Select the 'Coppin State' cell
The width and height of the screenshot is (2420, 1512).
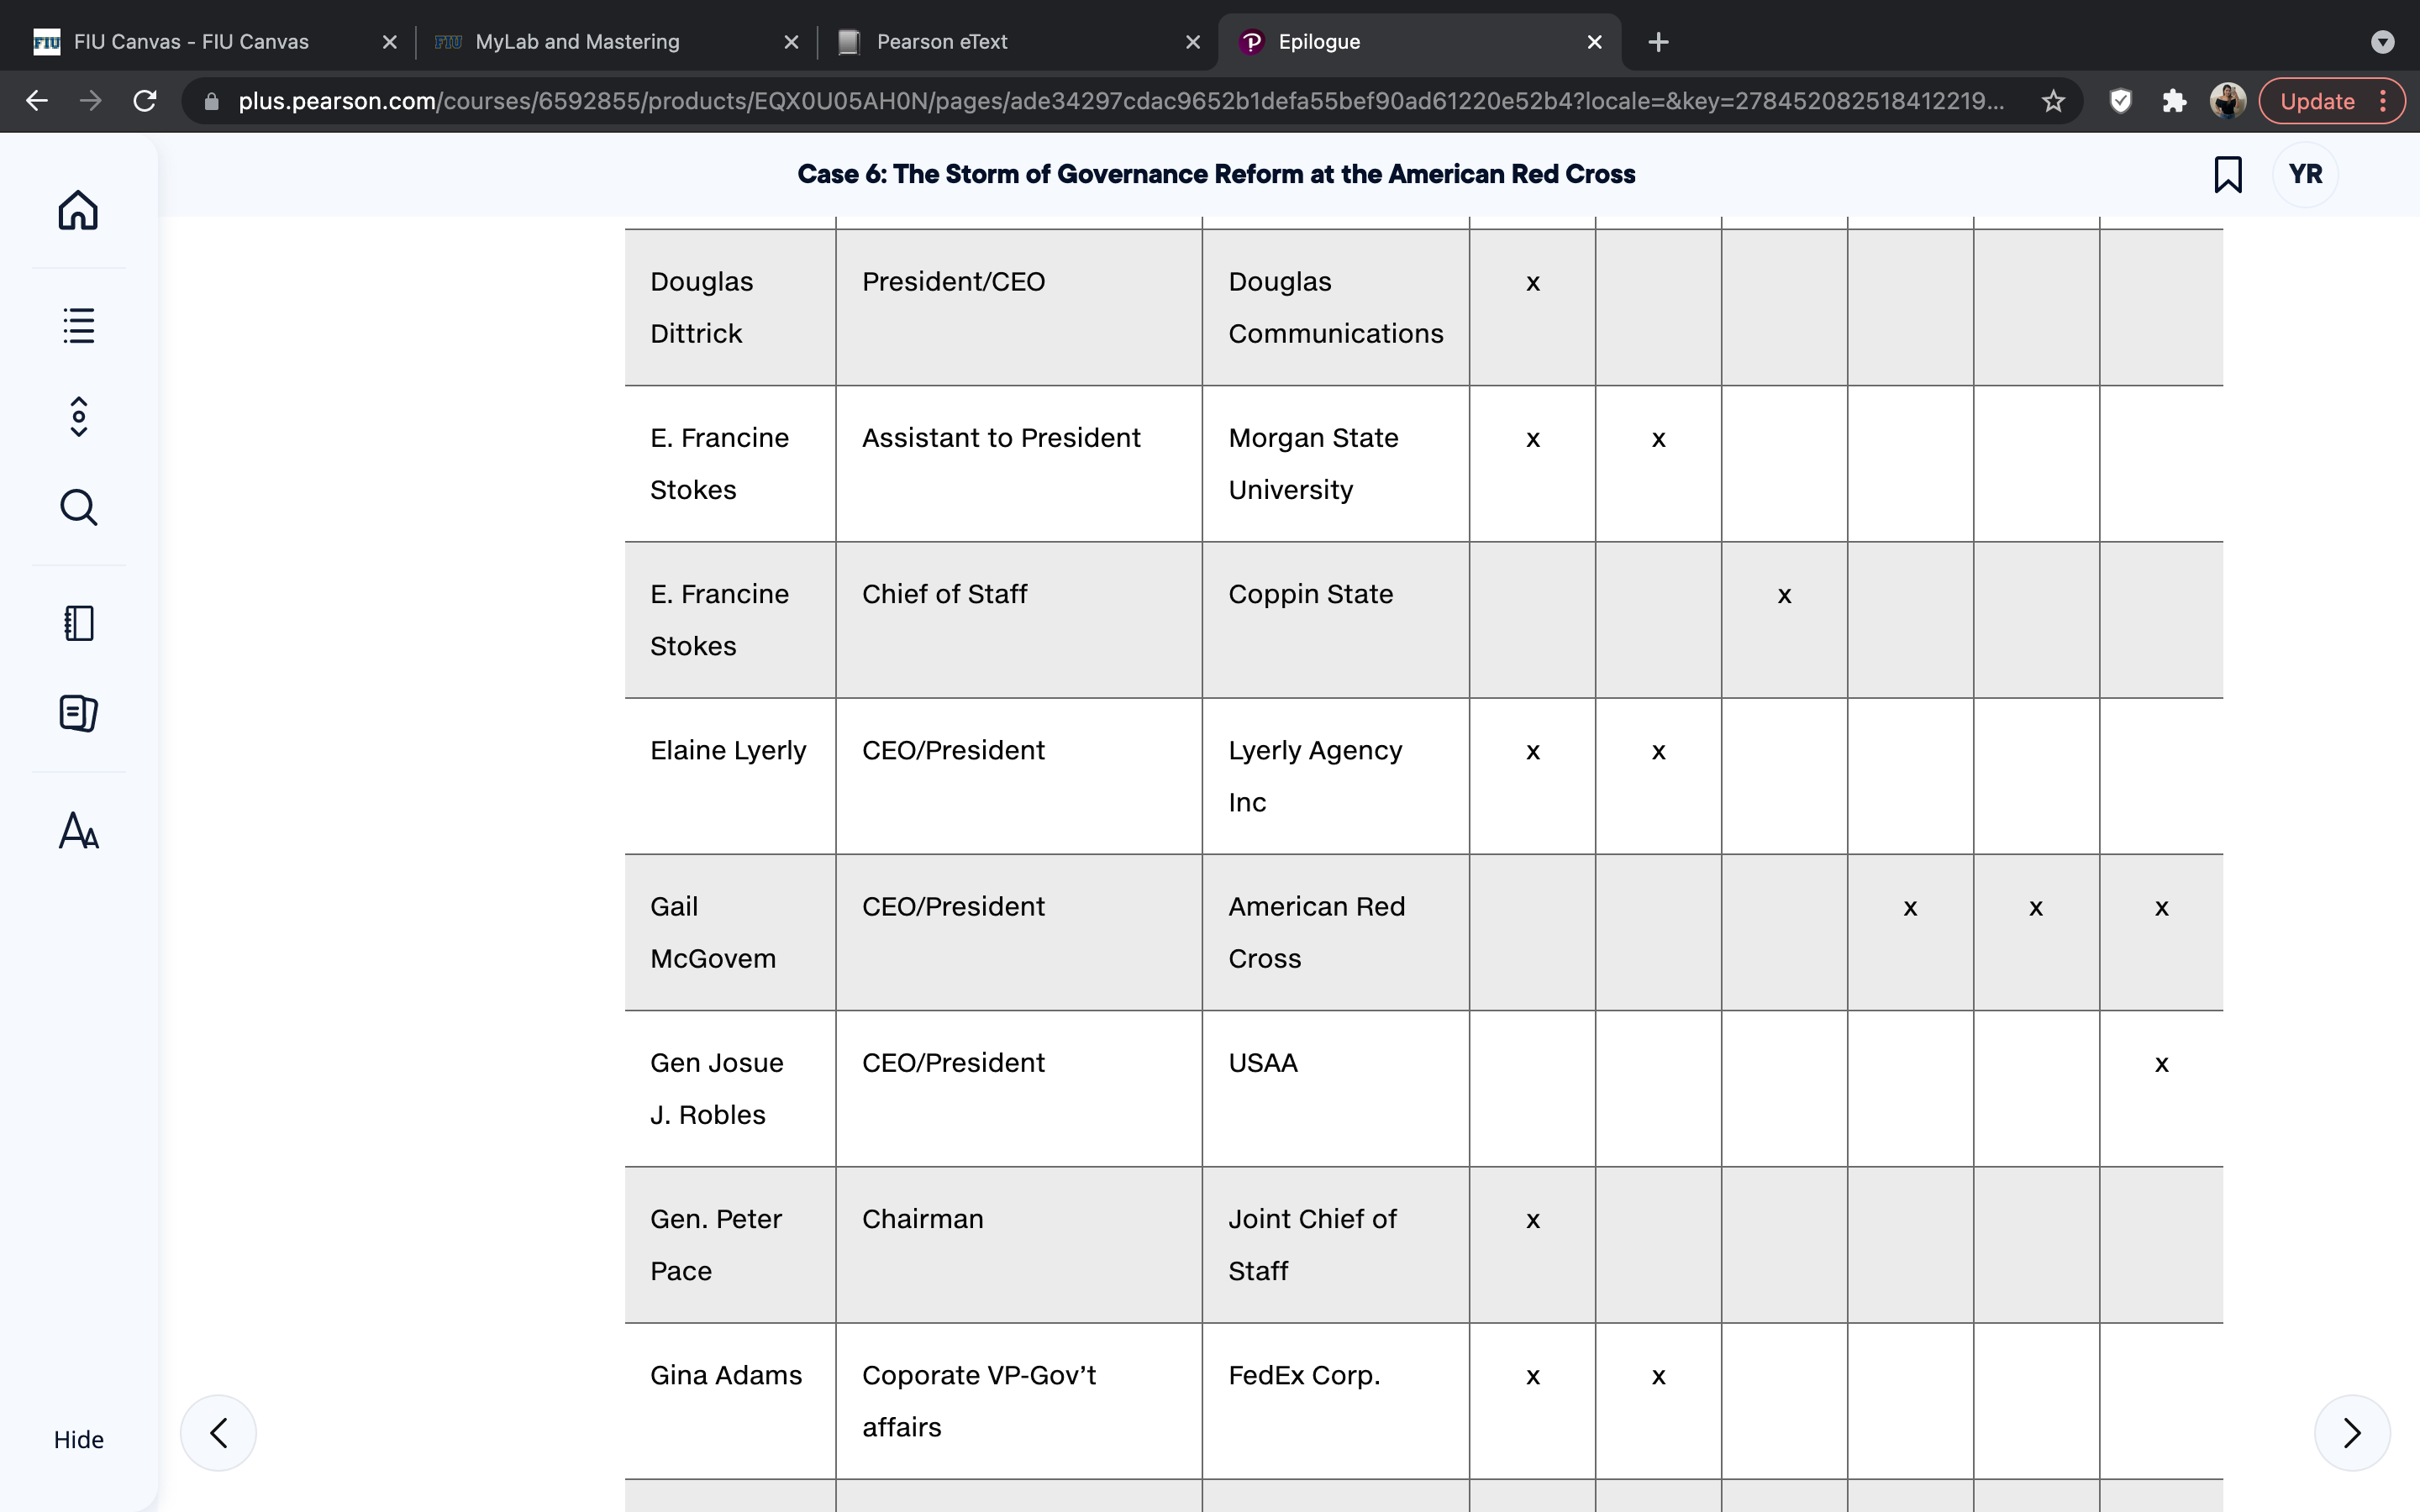pyautogui.click(x=1335, y=620)
